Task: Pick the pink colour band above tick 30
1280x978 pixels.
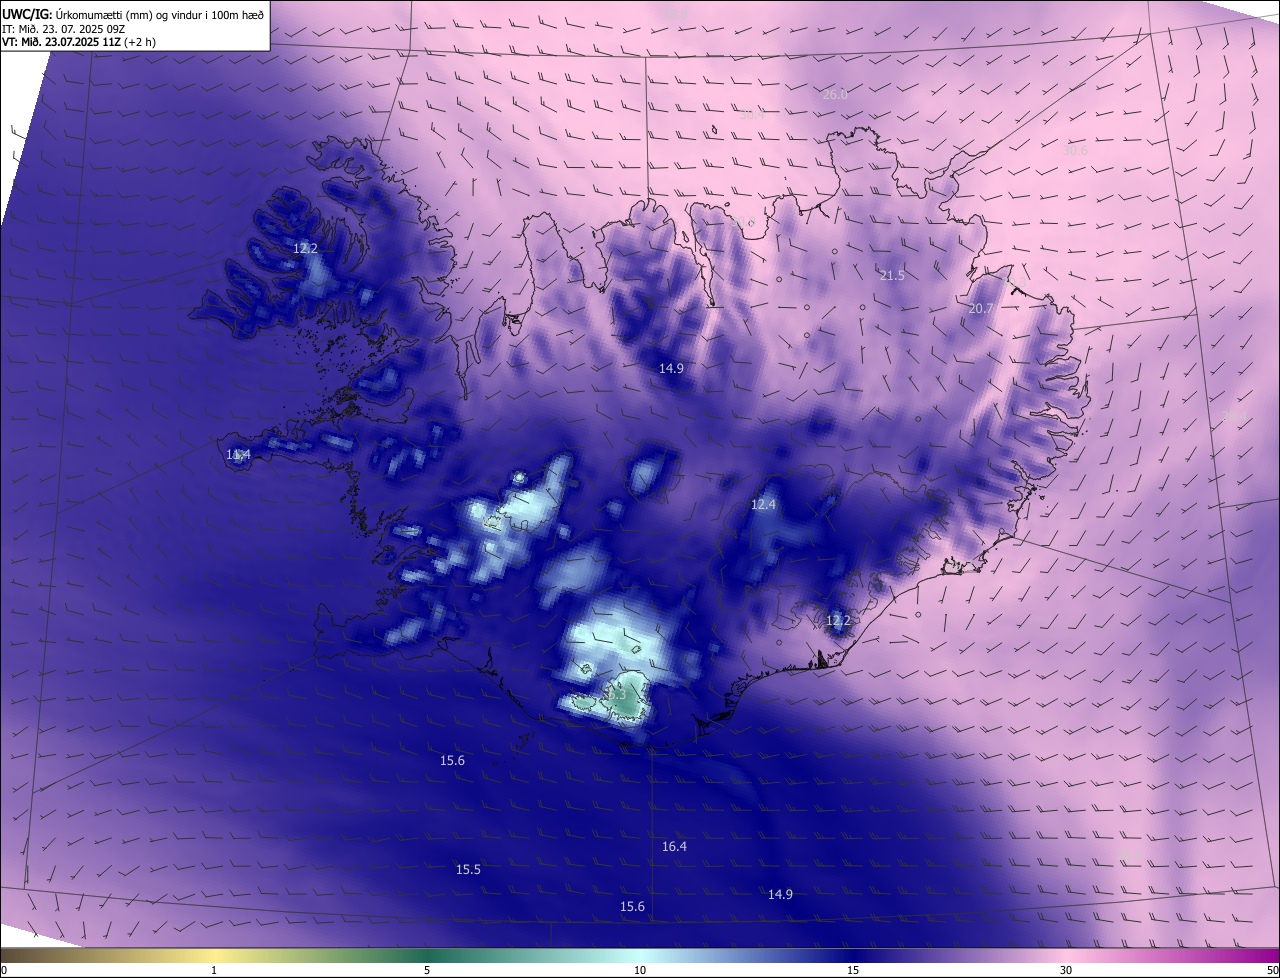Action: click(x=1066, y=955)
